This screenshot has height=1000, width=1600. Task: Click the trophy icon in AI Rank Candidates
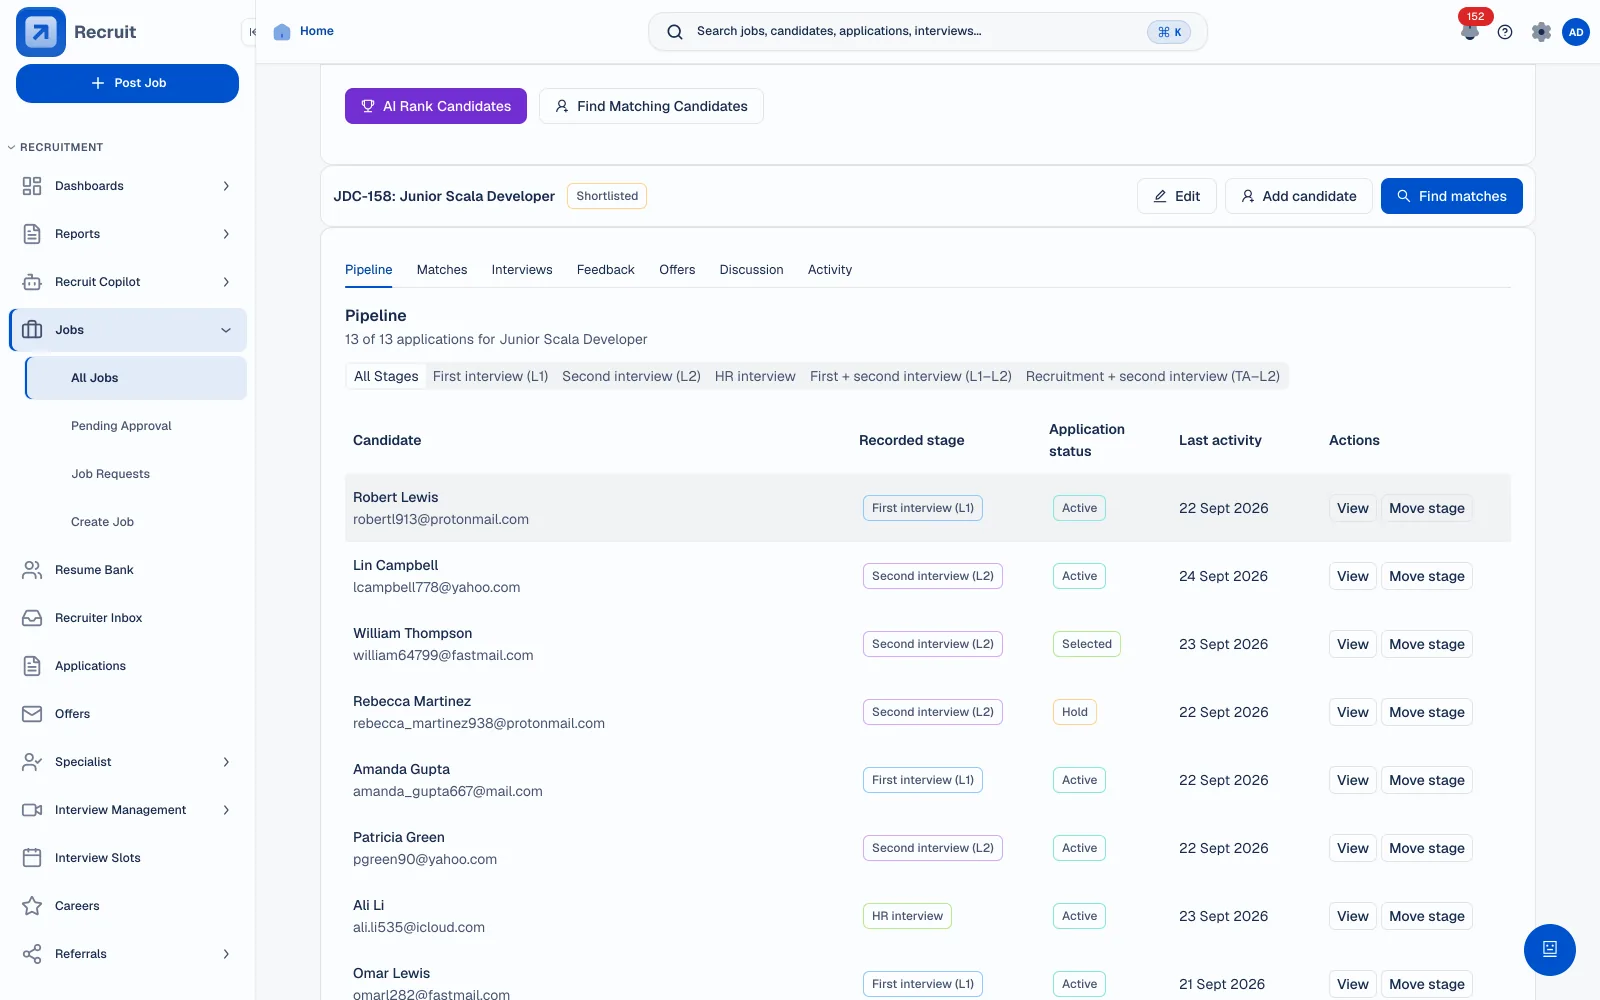pos(368,106)
